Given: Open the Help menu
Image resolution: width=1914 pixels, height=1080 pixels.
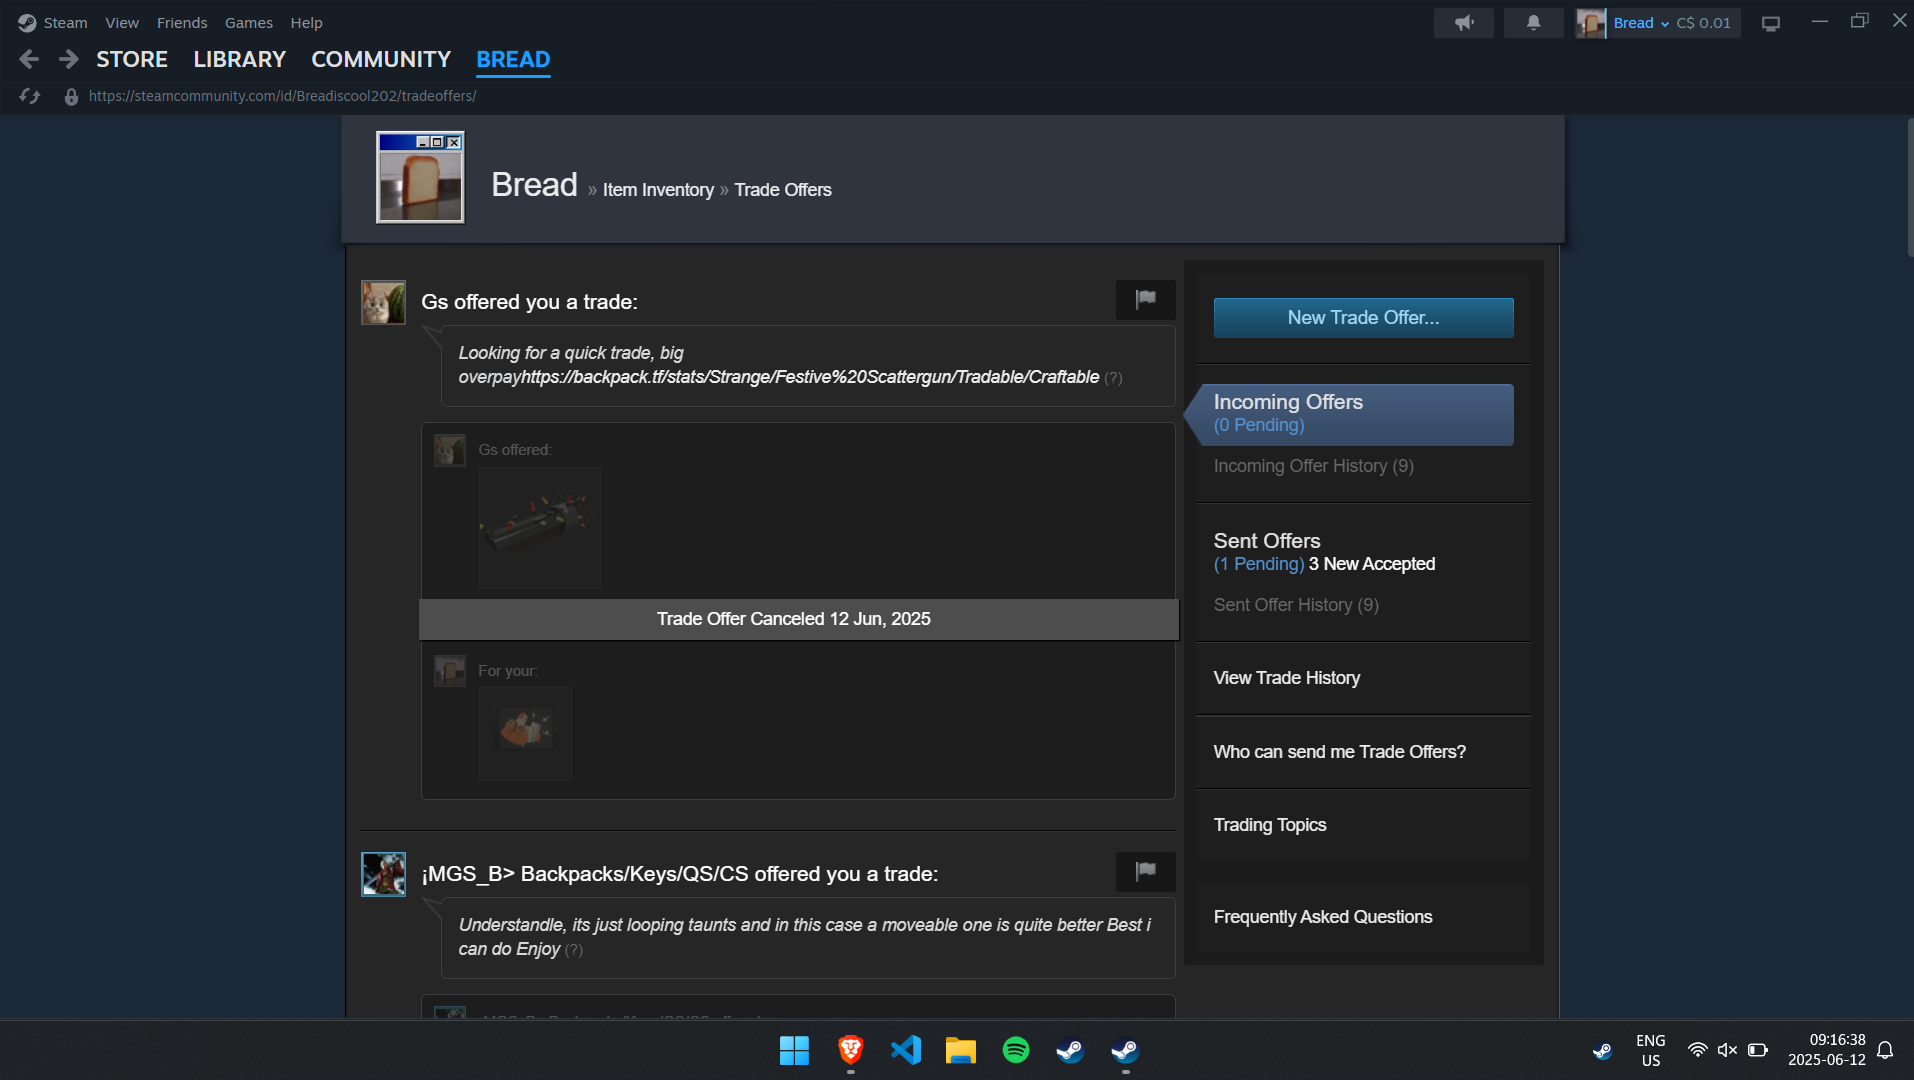Looking at the screenshot, I should pyautogui.click(x=306, y=22).
